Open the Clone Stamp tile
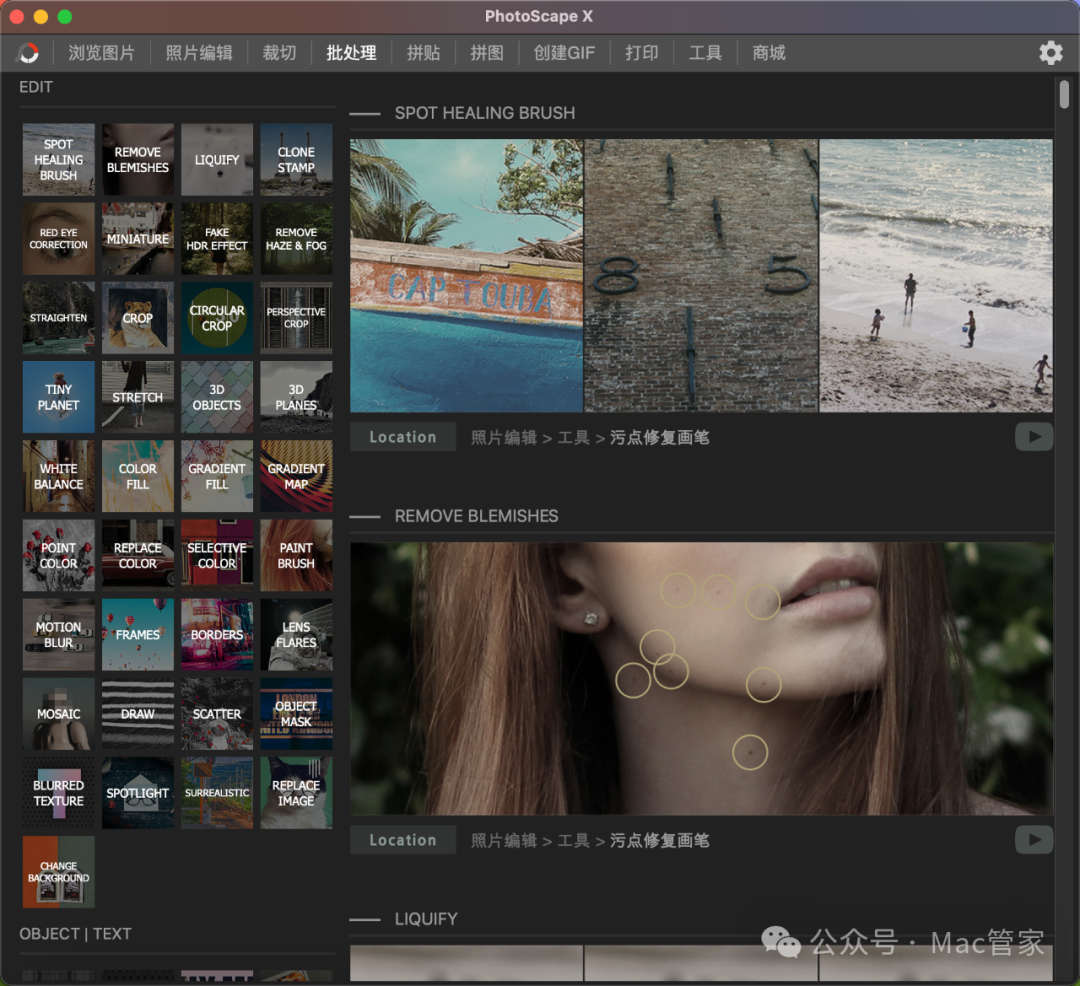 296,160
